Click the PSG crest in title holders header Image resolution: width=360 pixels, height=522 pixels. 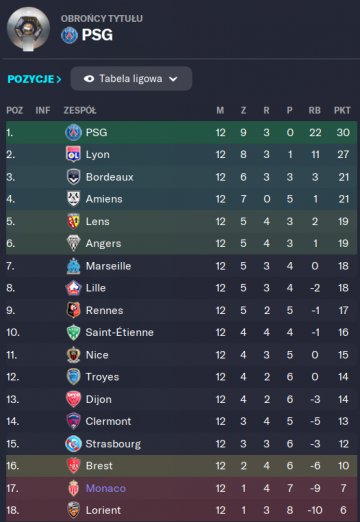(x=69, y=35)
